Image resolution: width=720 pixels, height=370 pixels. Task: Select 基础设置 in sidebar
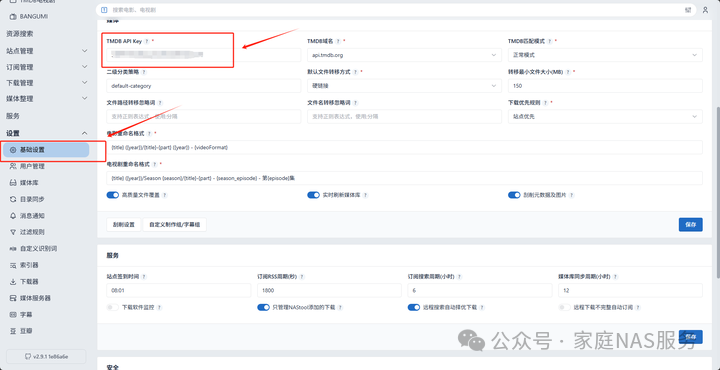46,150
